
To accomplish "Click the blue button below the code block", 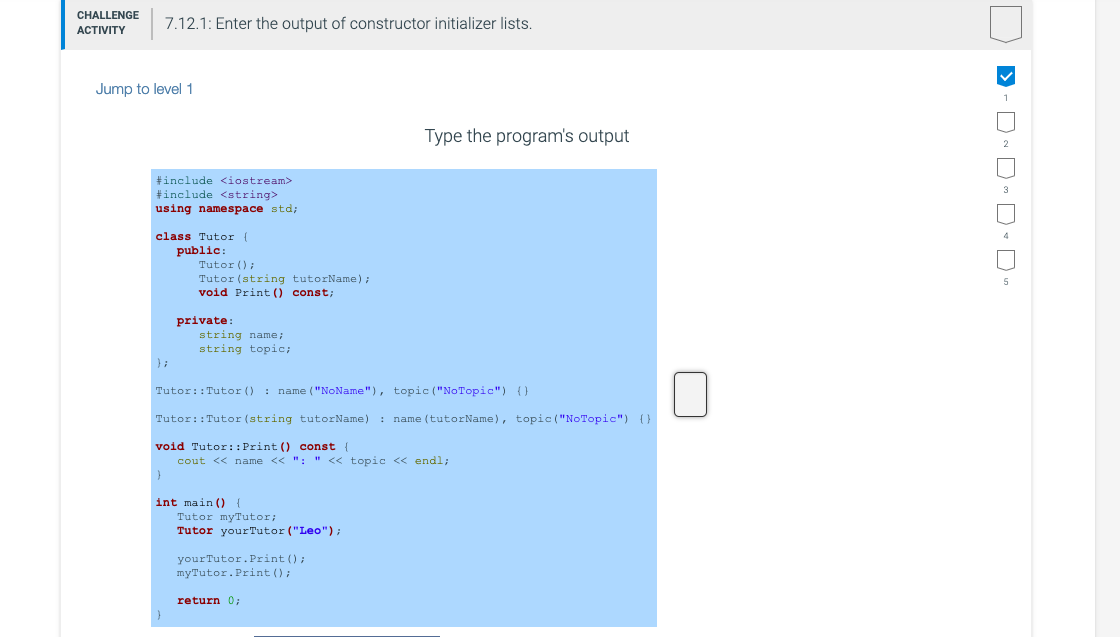I will (x=347, y=635).
